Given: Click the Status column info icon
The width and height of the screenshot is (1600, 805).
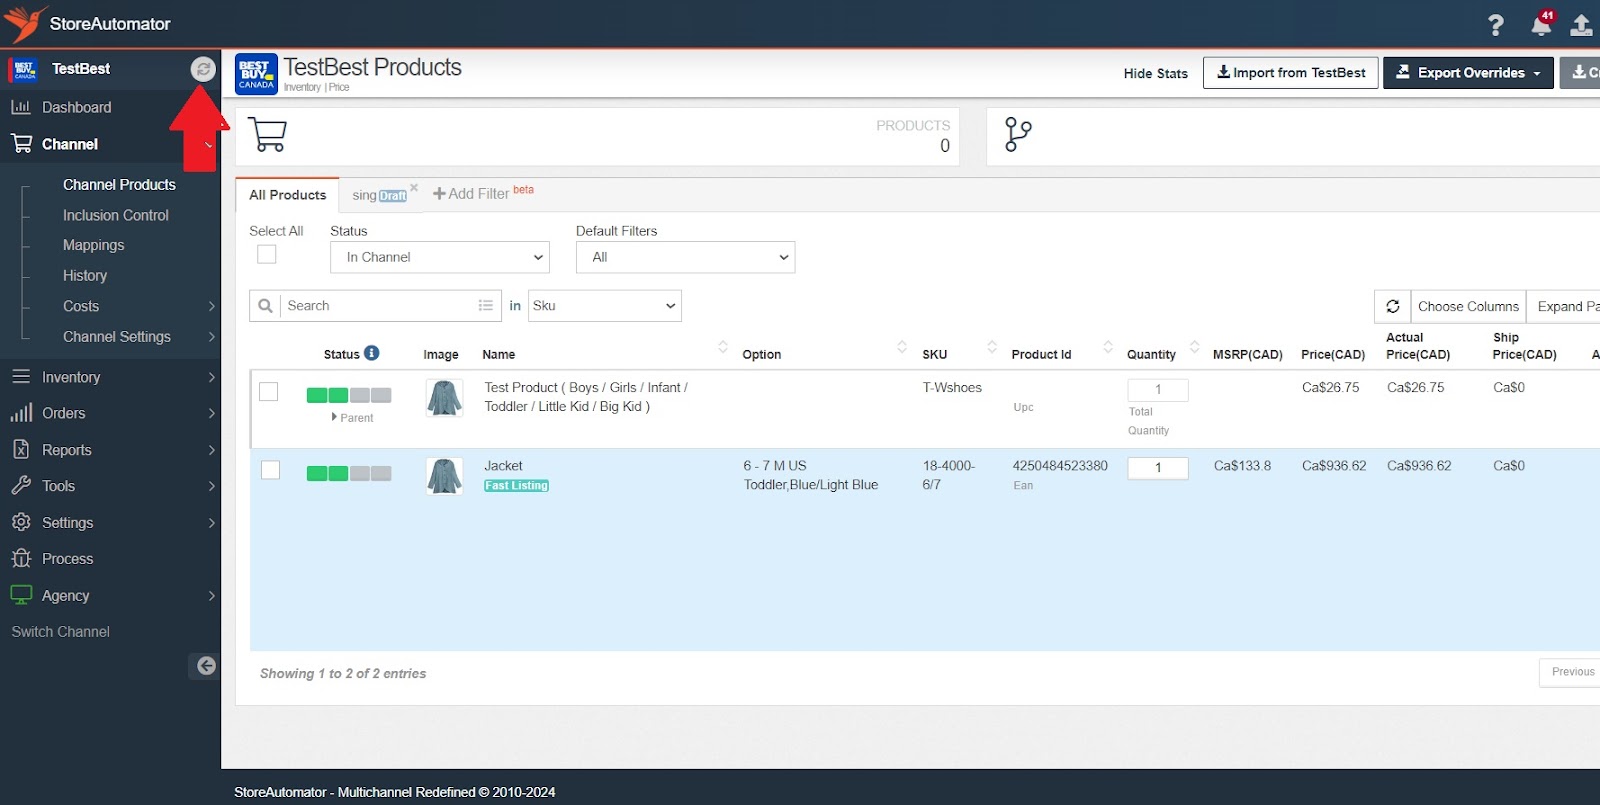Looking at the screenshot, I should 372,353.
